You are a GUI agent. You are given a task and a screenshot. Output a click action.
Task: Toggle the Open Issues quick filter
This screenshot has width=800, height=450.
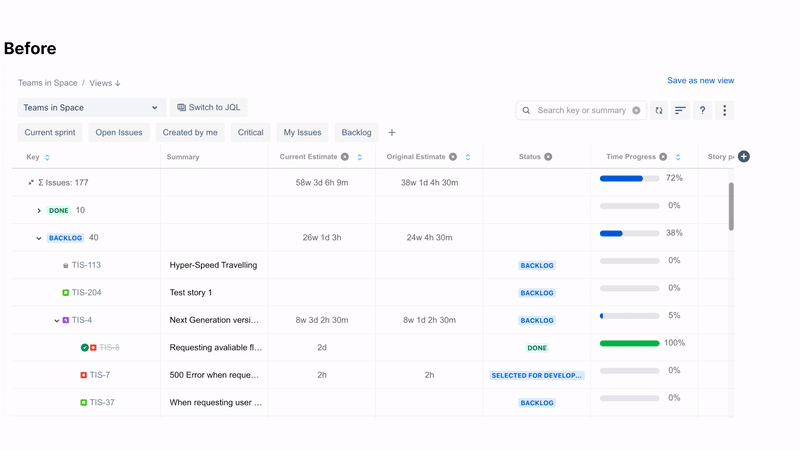[x=119, y=133]
